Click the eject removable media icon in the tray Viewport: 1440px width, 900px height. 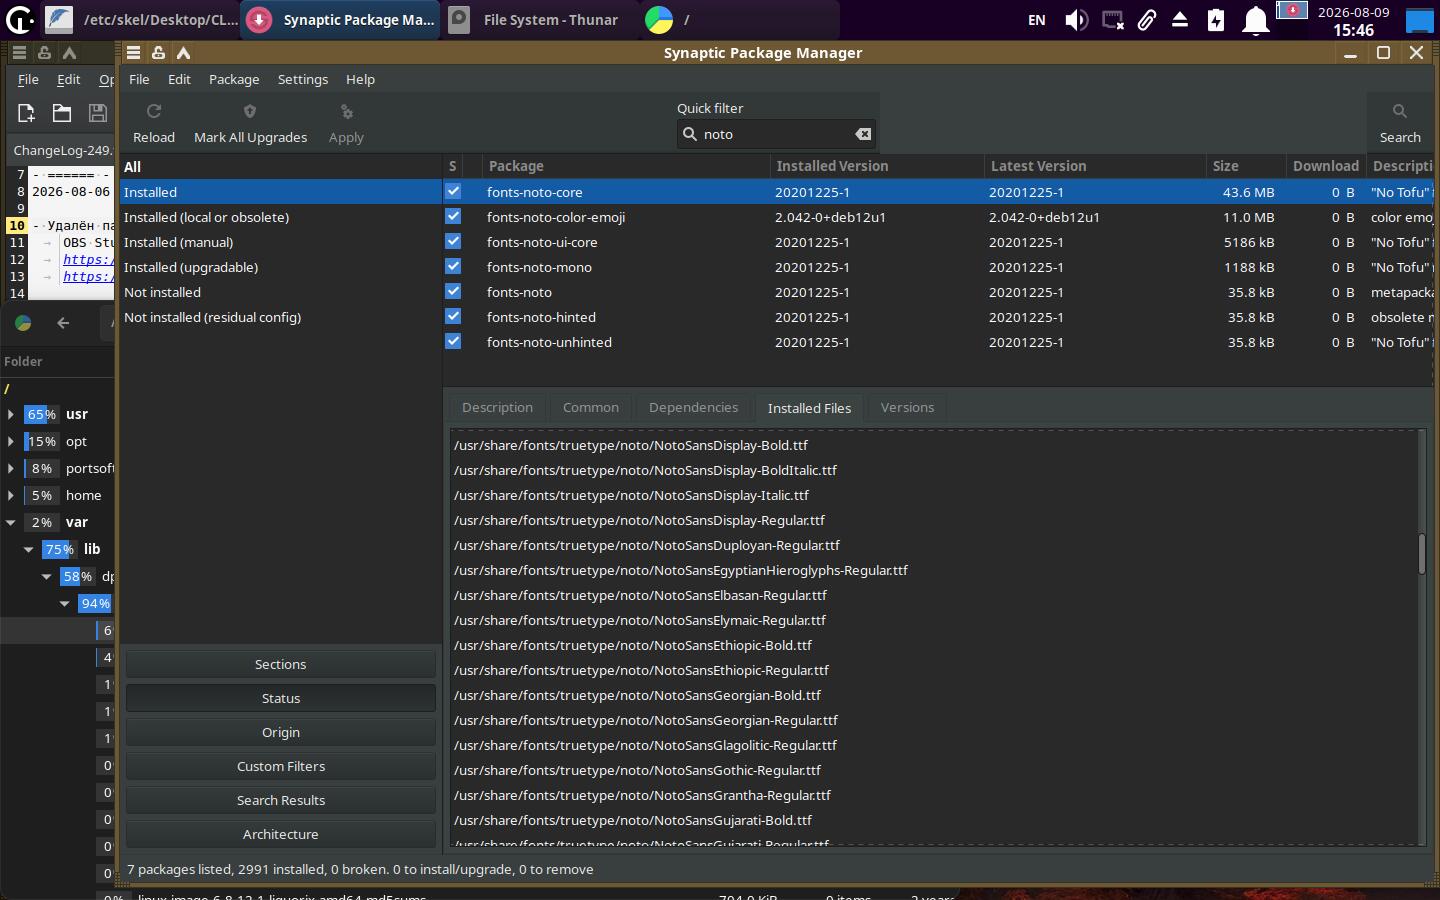1180,20
